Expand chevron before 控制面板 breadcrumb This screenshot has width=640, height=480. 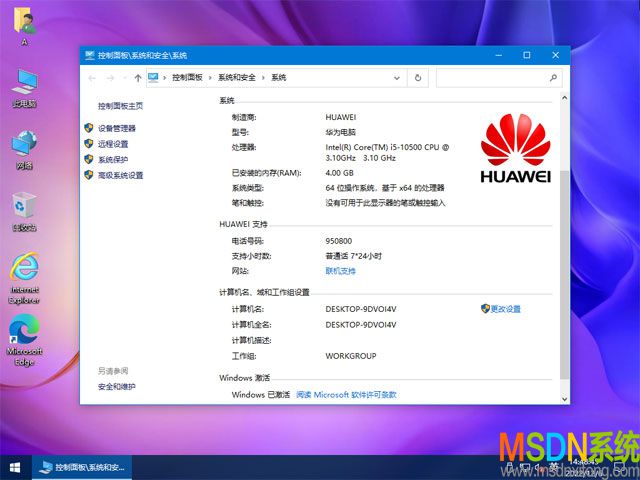tap(164, 78)
